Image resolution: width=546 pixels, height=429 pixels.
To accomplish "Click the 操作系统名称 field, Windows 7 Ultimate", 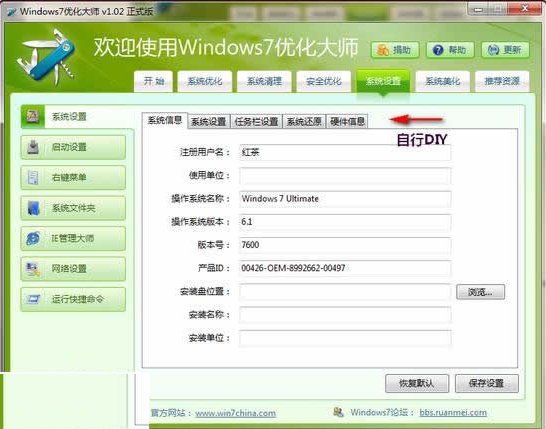I will pyautogui.click(x=345, y=199).
